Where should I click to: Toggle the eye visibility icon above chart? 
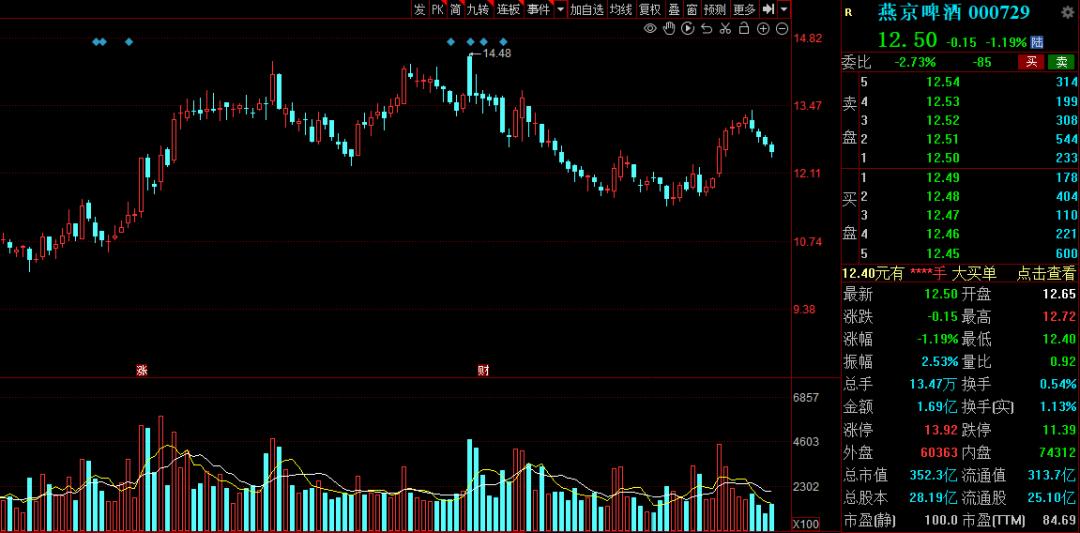(x=650, y=28)
